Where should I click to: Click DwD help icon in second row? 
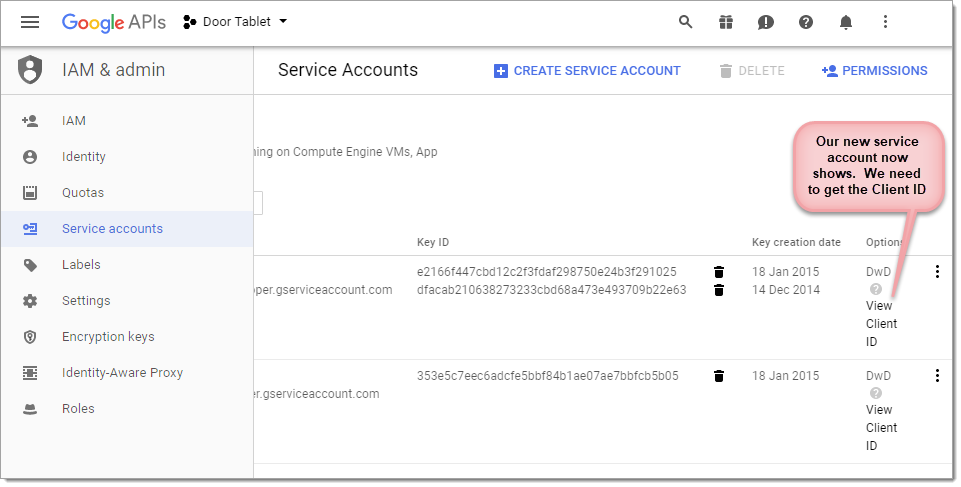[876, 393]
